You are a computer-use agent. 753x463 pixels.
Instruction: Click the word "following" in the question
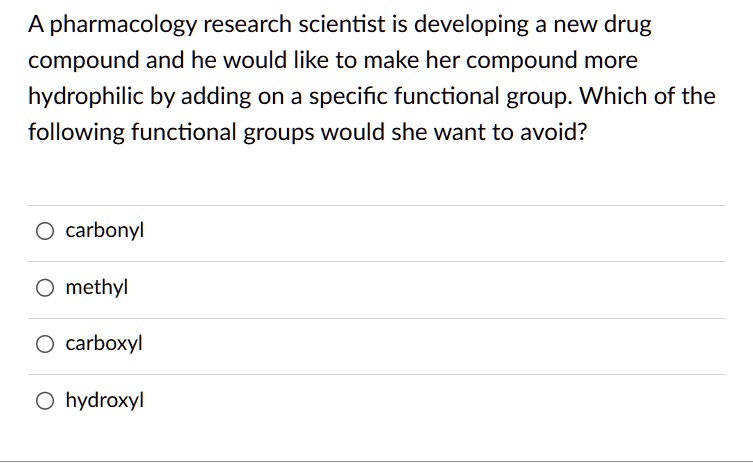pyautogui.click(x=76, y=132)
